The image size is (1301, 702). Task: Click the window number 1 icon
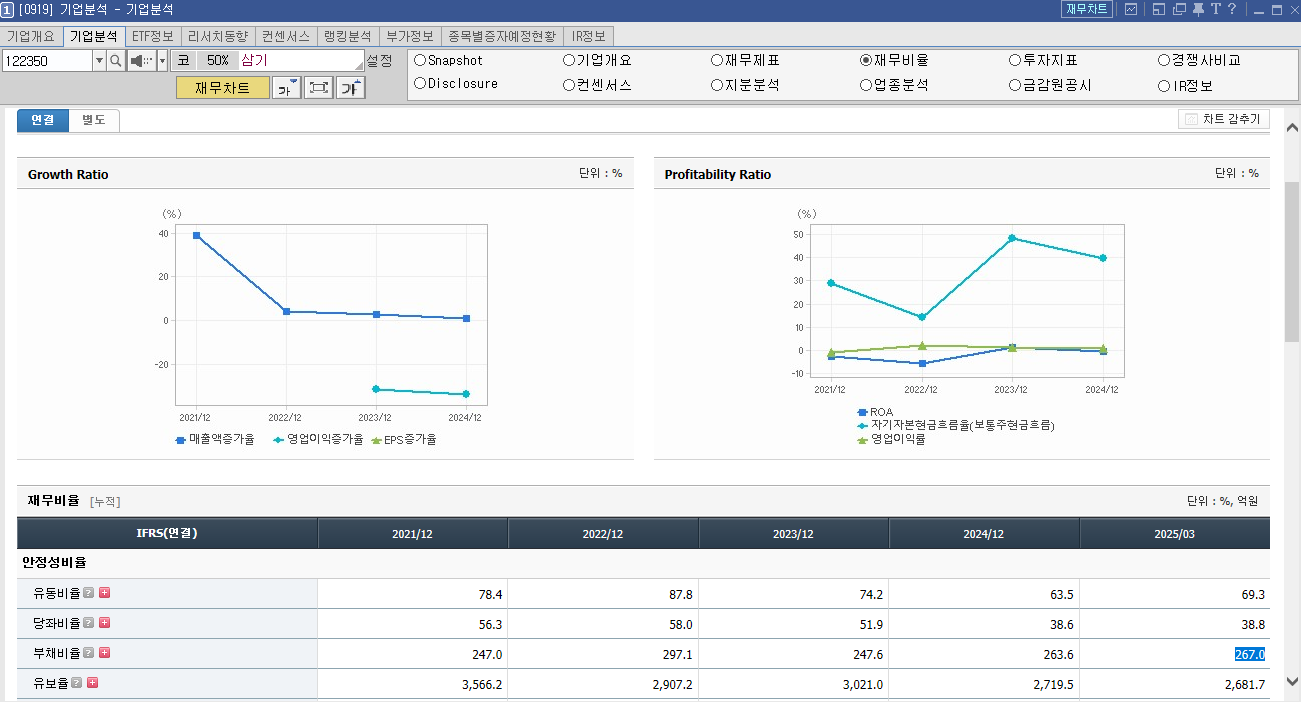click(8, 9)
